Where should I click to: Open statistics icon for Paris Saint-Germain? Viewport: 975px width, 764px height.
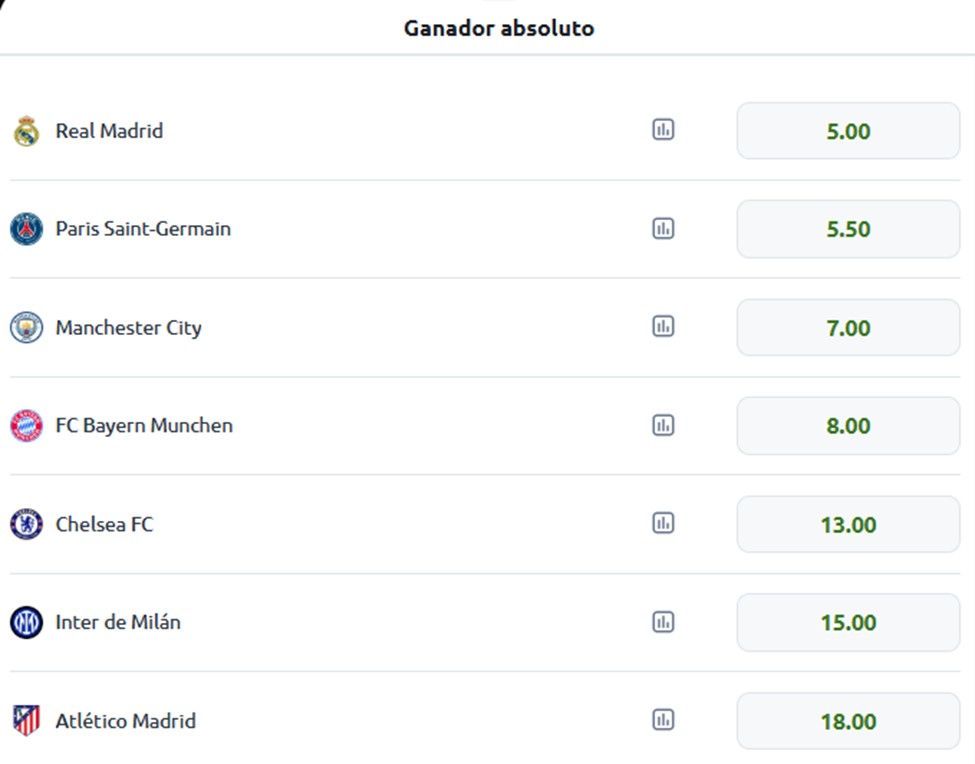point(663,228)
